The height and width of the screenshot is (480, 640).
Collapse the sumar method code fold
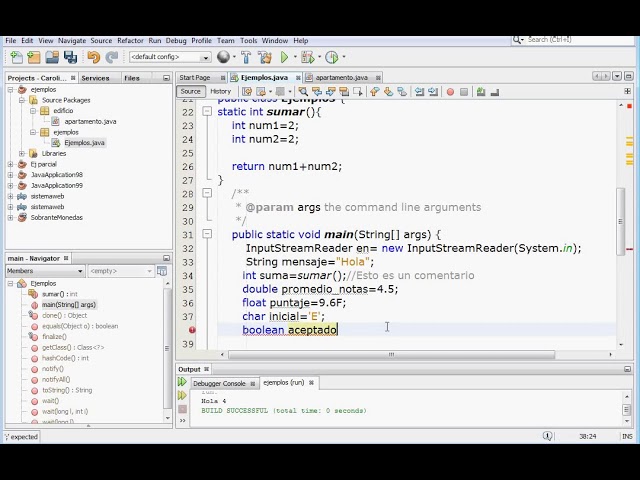pos(207,111)
